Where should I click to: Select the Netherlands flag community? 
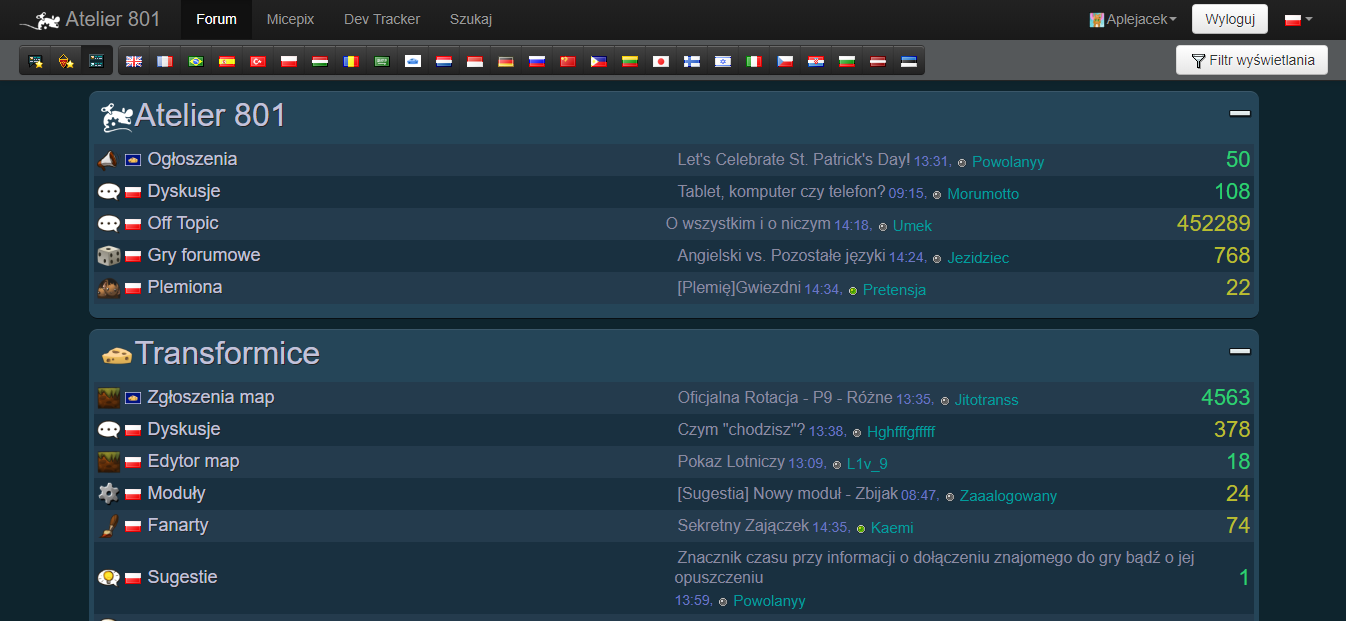pyautogui.click(x=444, y=61)
